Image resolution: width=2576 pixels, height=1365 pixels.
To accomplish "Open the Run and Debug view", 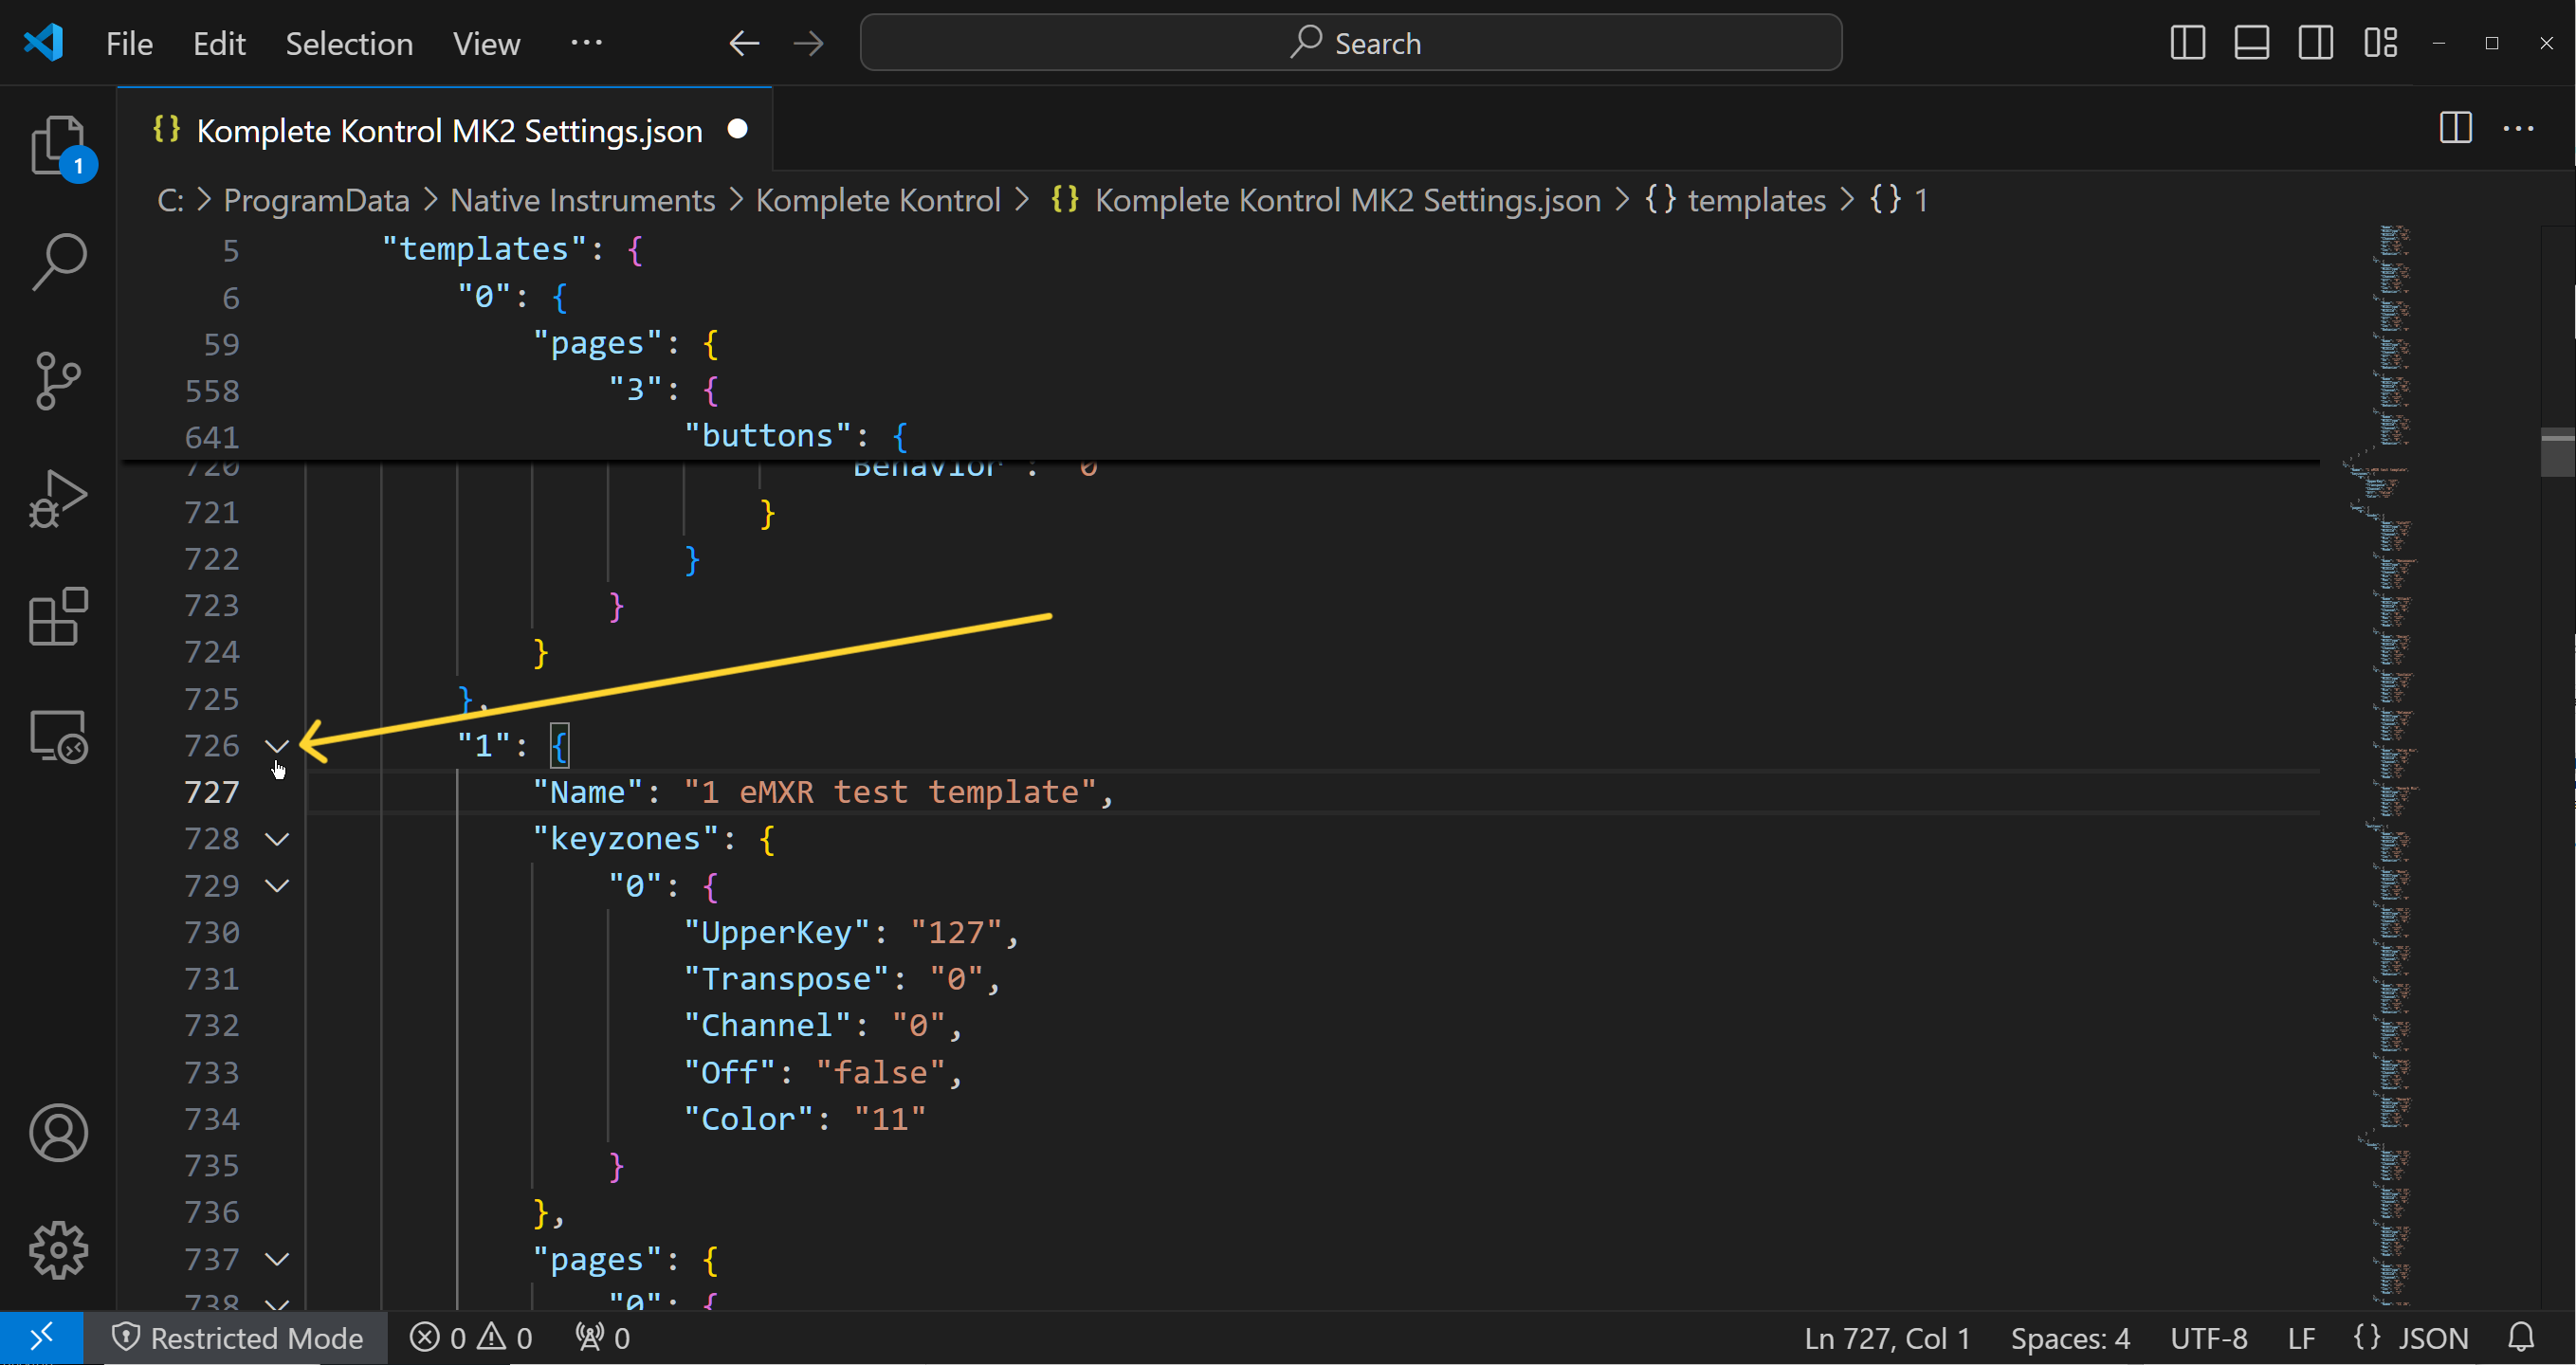I will (58, 498).
